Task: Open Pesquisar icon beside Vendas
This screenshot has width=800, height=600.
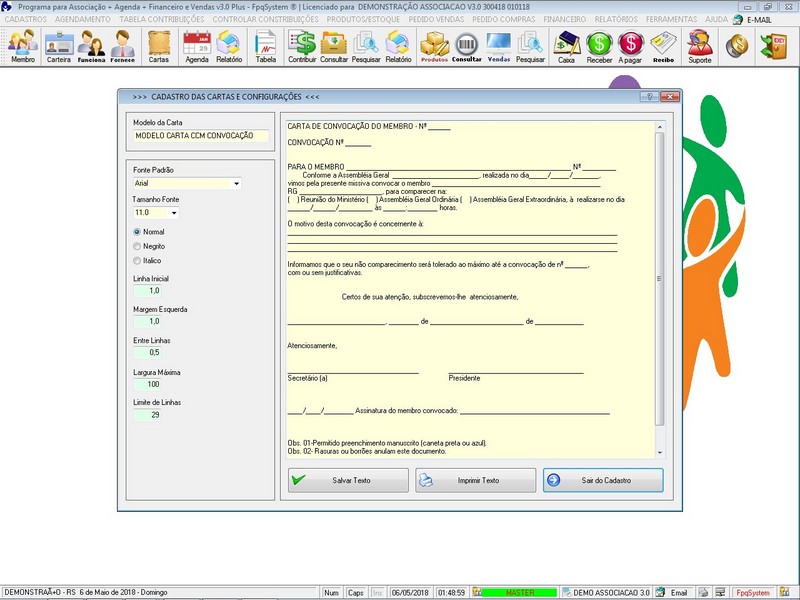Action: click(x=530, y=46)
